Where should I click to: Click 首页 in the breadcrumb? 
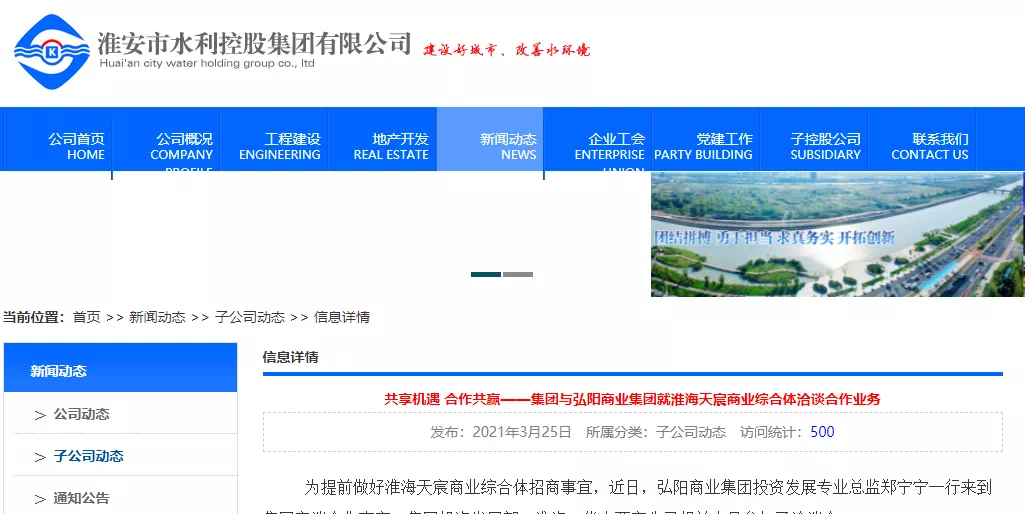87,317
